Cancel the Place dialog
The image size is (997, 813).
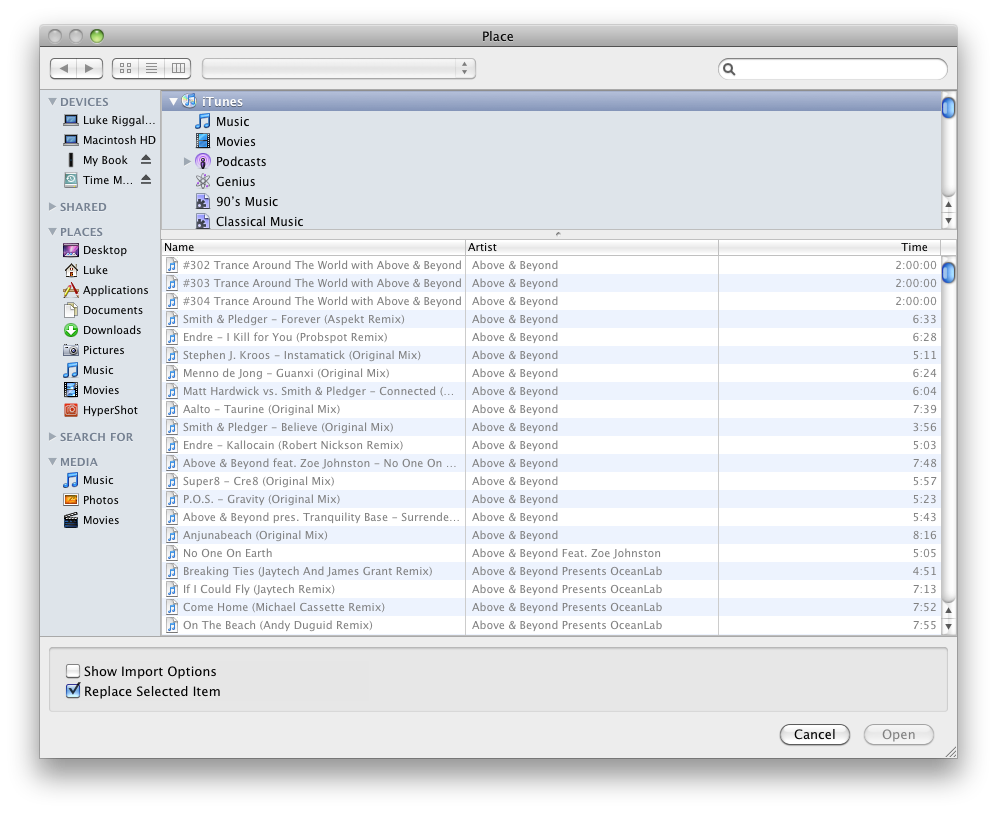815,734
